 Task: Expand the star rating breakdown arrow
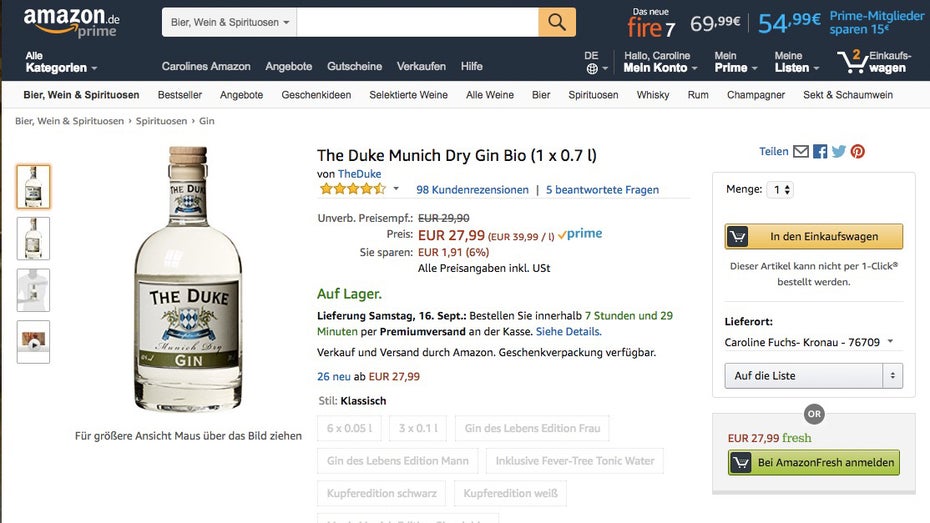pyautogui.click(x=396, y=189)
